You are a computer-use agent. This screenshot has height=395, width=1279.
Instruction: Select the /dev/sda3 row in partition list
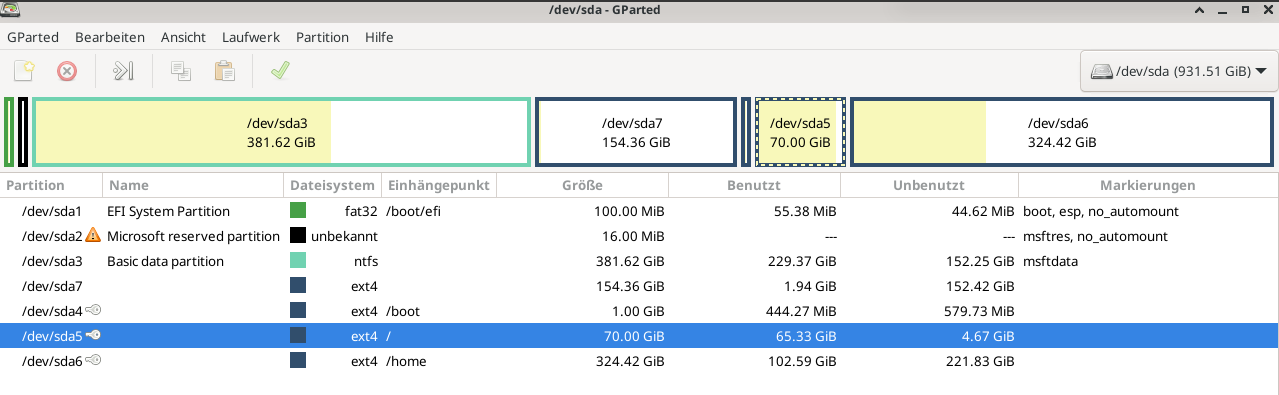(x=639, y=261)
